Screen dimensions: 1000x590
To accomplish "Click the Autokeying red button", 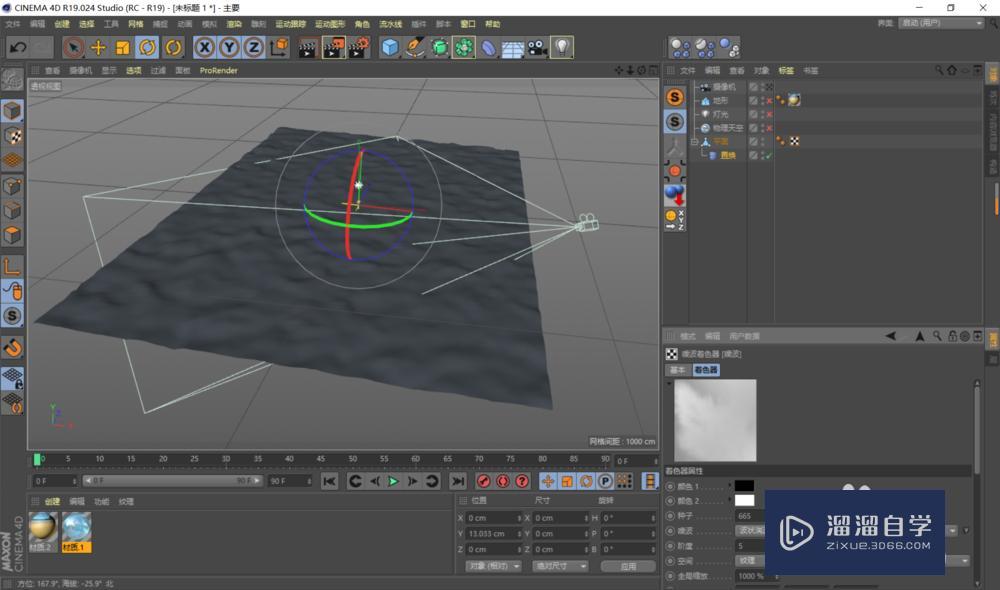I will [x=503, y=482].
